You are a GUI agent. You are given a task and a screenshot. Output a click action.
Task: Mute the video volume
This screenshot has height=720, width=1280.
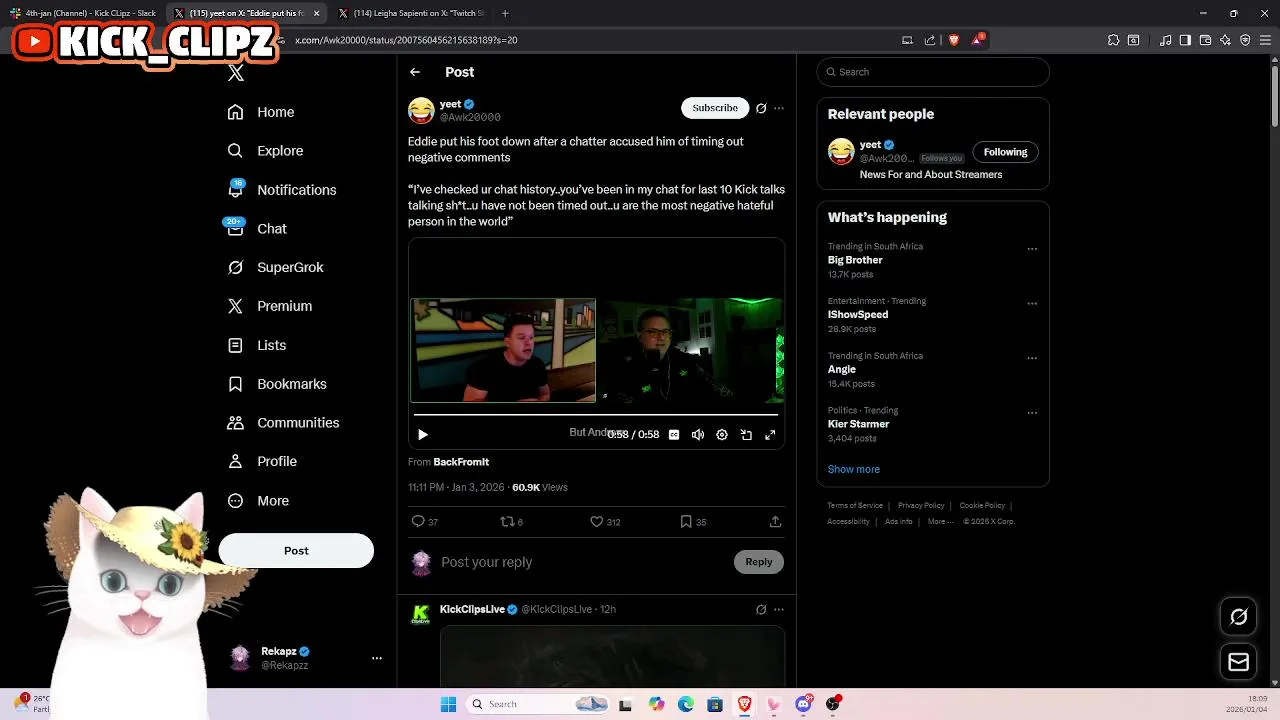click(698, 435)
